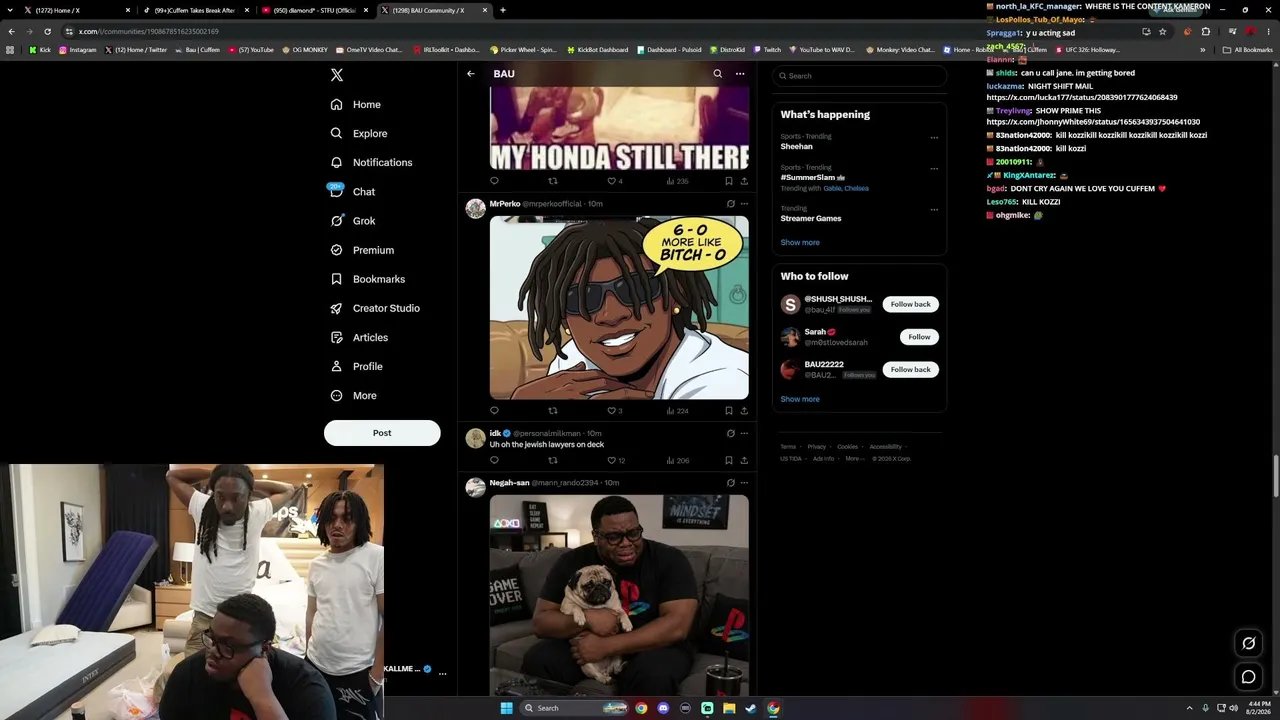Open options for Streamer Games trend
The image size is (1280, 720).
coord(934,210)
